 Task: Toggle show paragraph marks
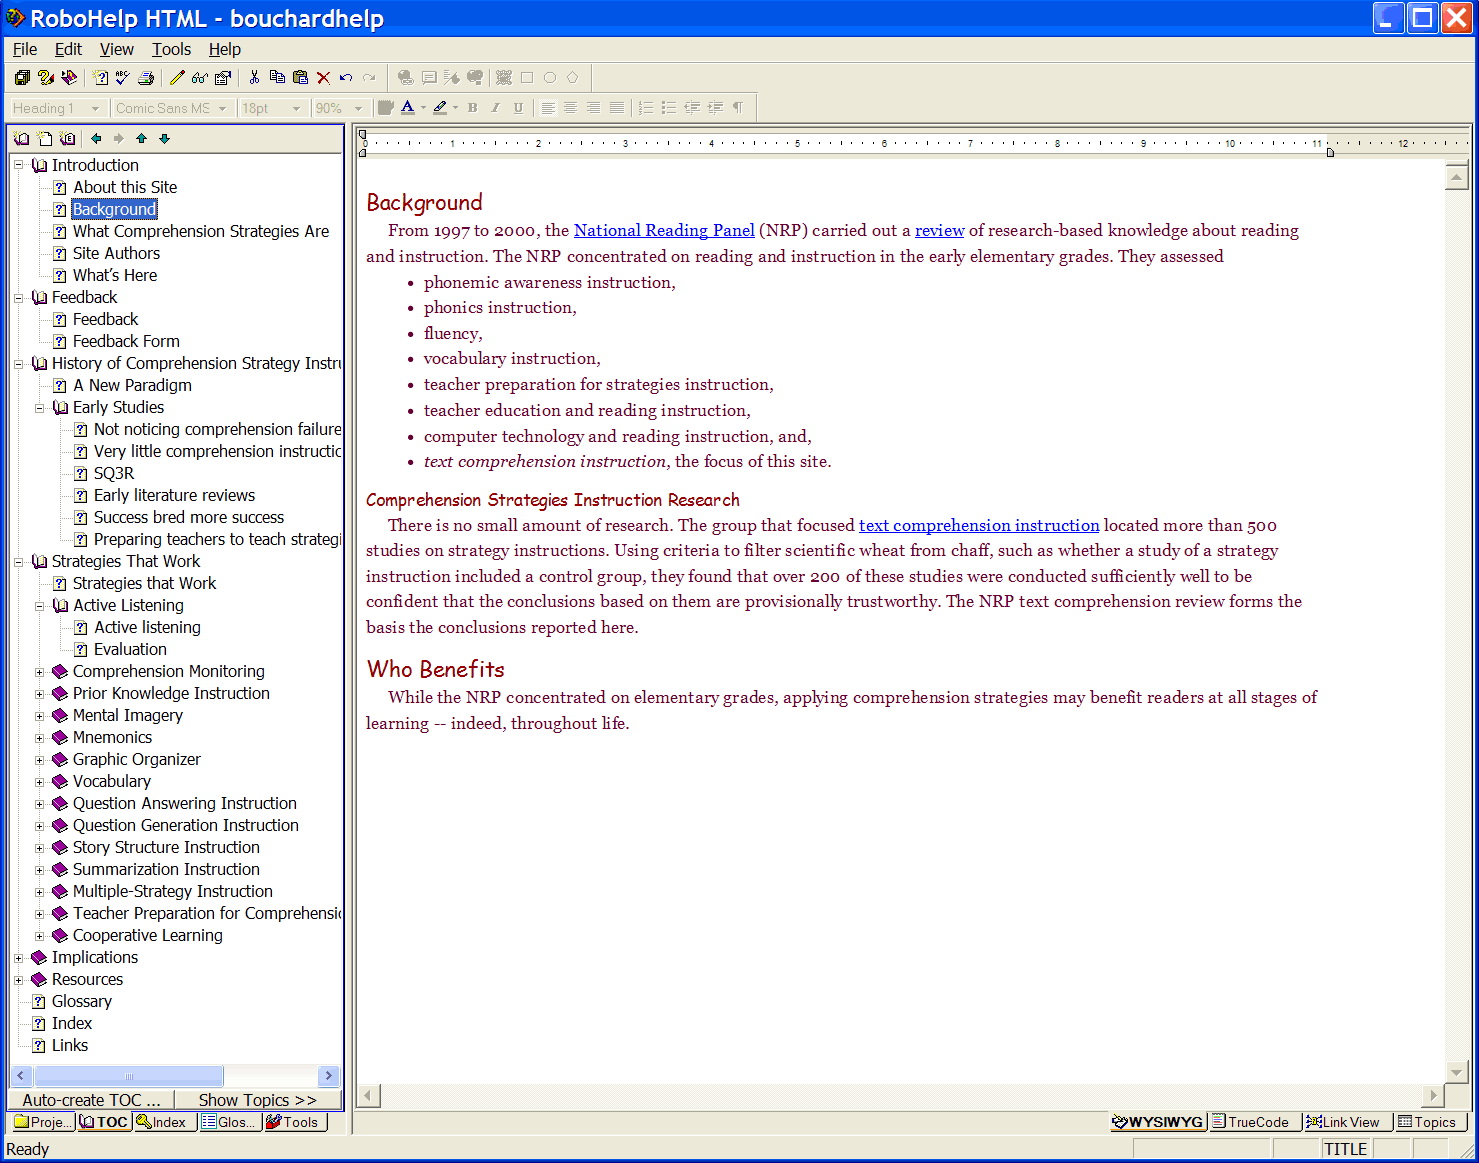pyautogui.click(x=738, y=107)
